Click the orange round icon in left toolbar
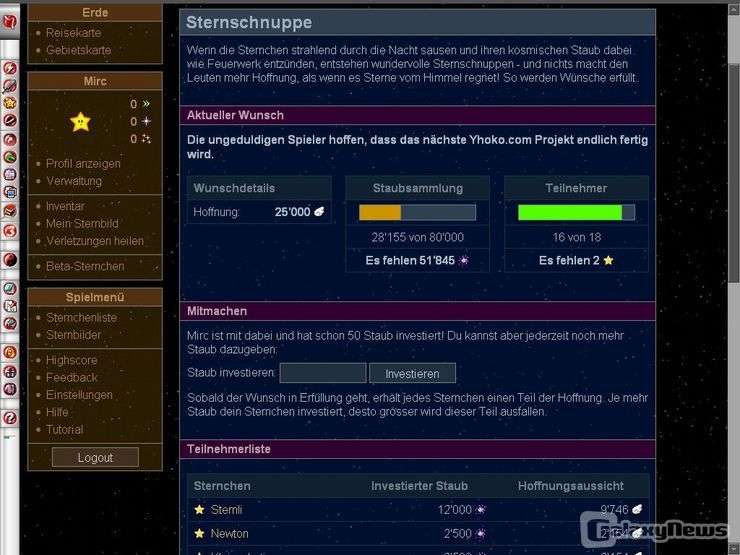740x555 pixels. click(x=10, y=352)
